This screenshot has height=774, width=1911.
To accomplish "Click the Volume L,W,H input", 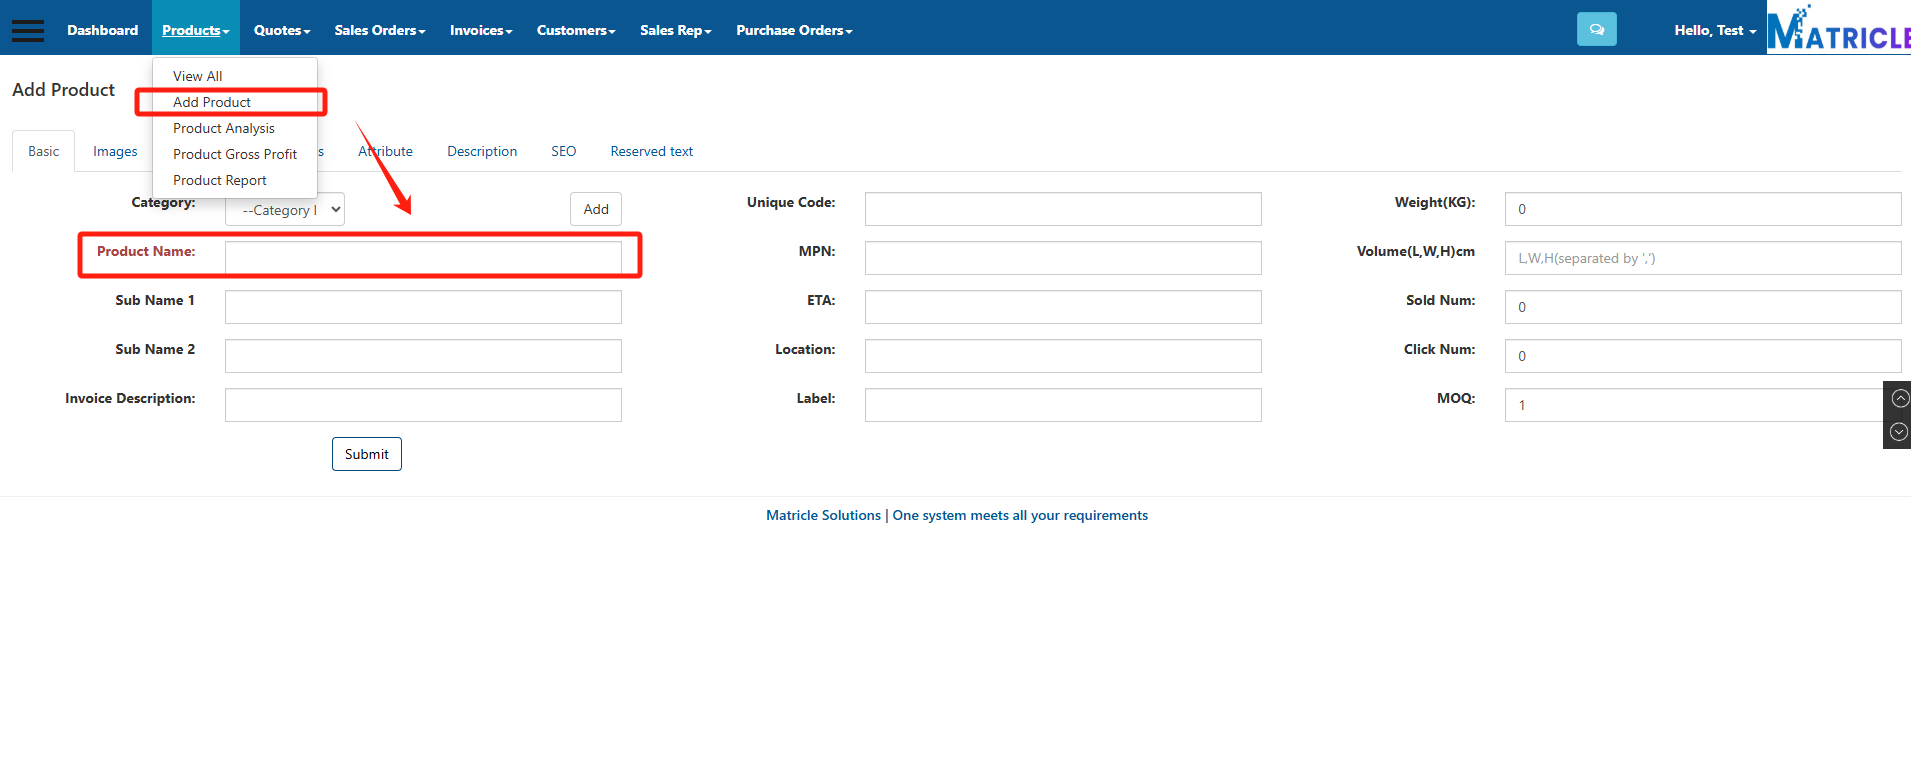I will click(x=1703, y=258).
